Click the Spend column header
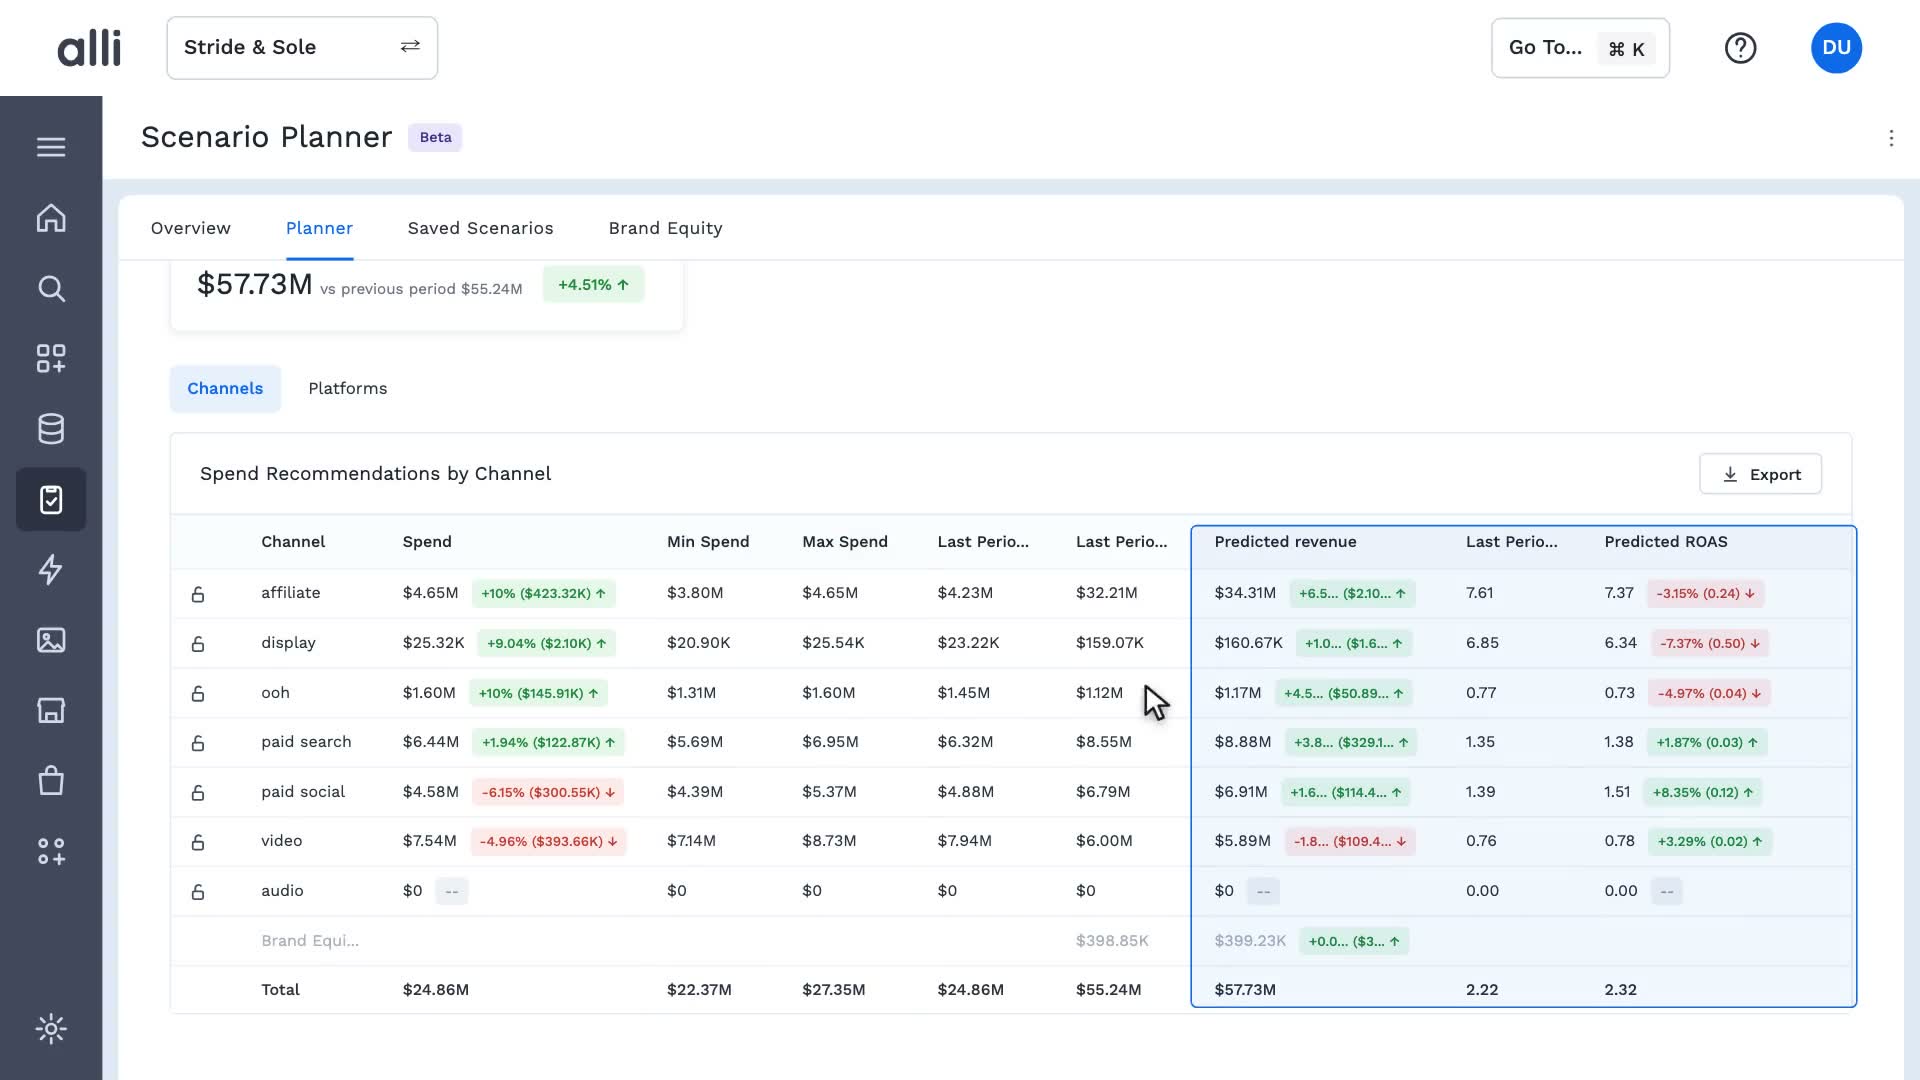Viewport: 1920px width, 1080px height. pyautogui.click(x=427, y=542)
